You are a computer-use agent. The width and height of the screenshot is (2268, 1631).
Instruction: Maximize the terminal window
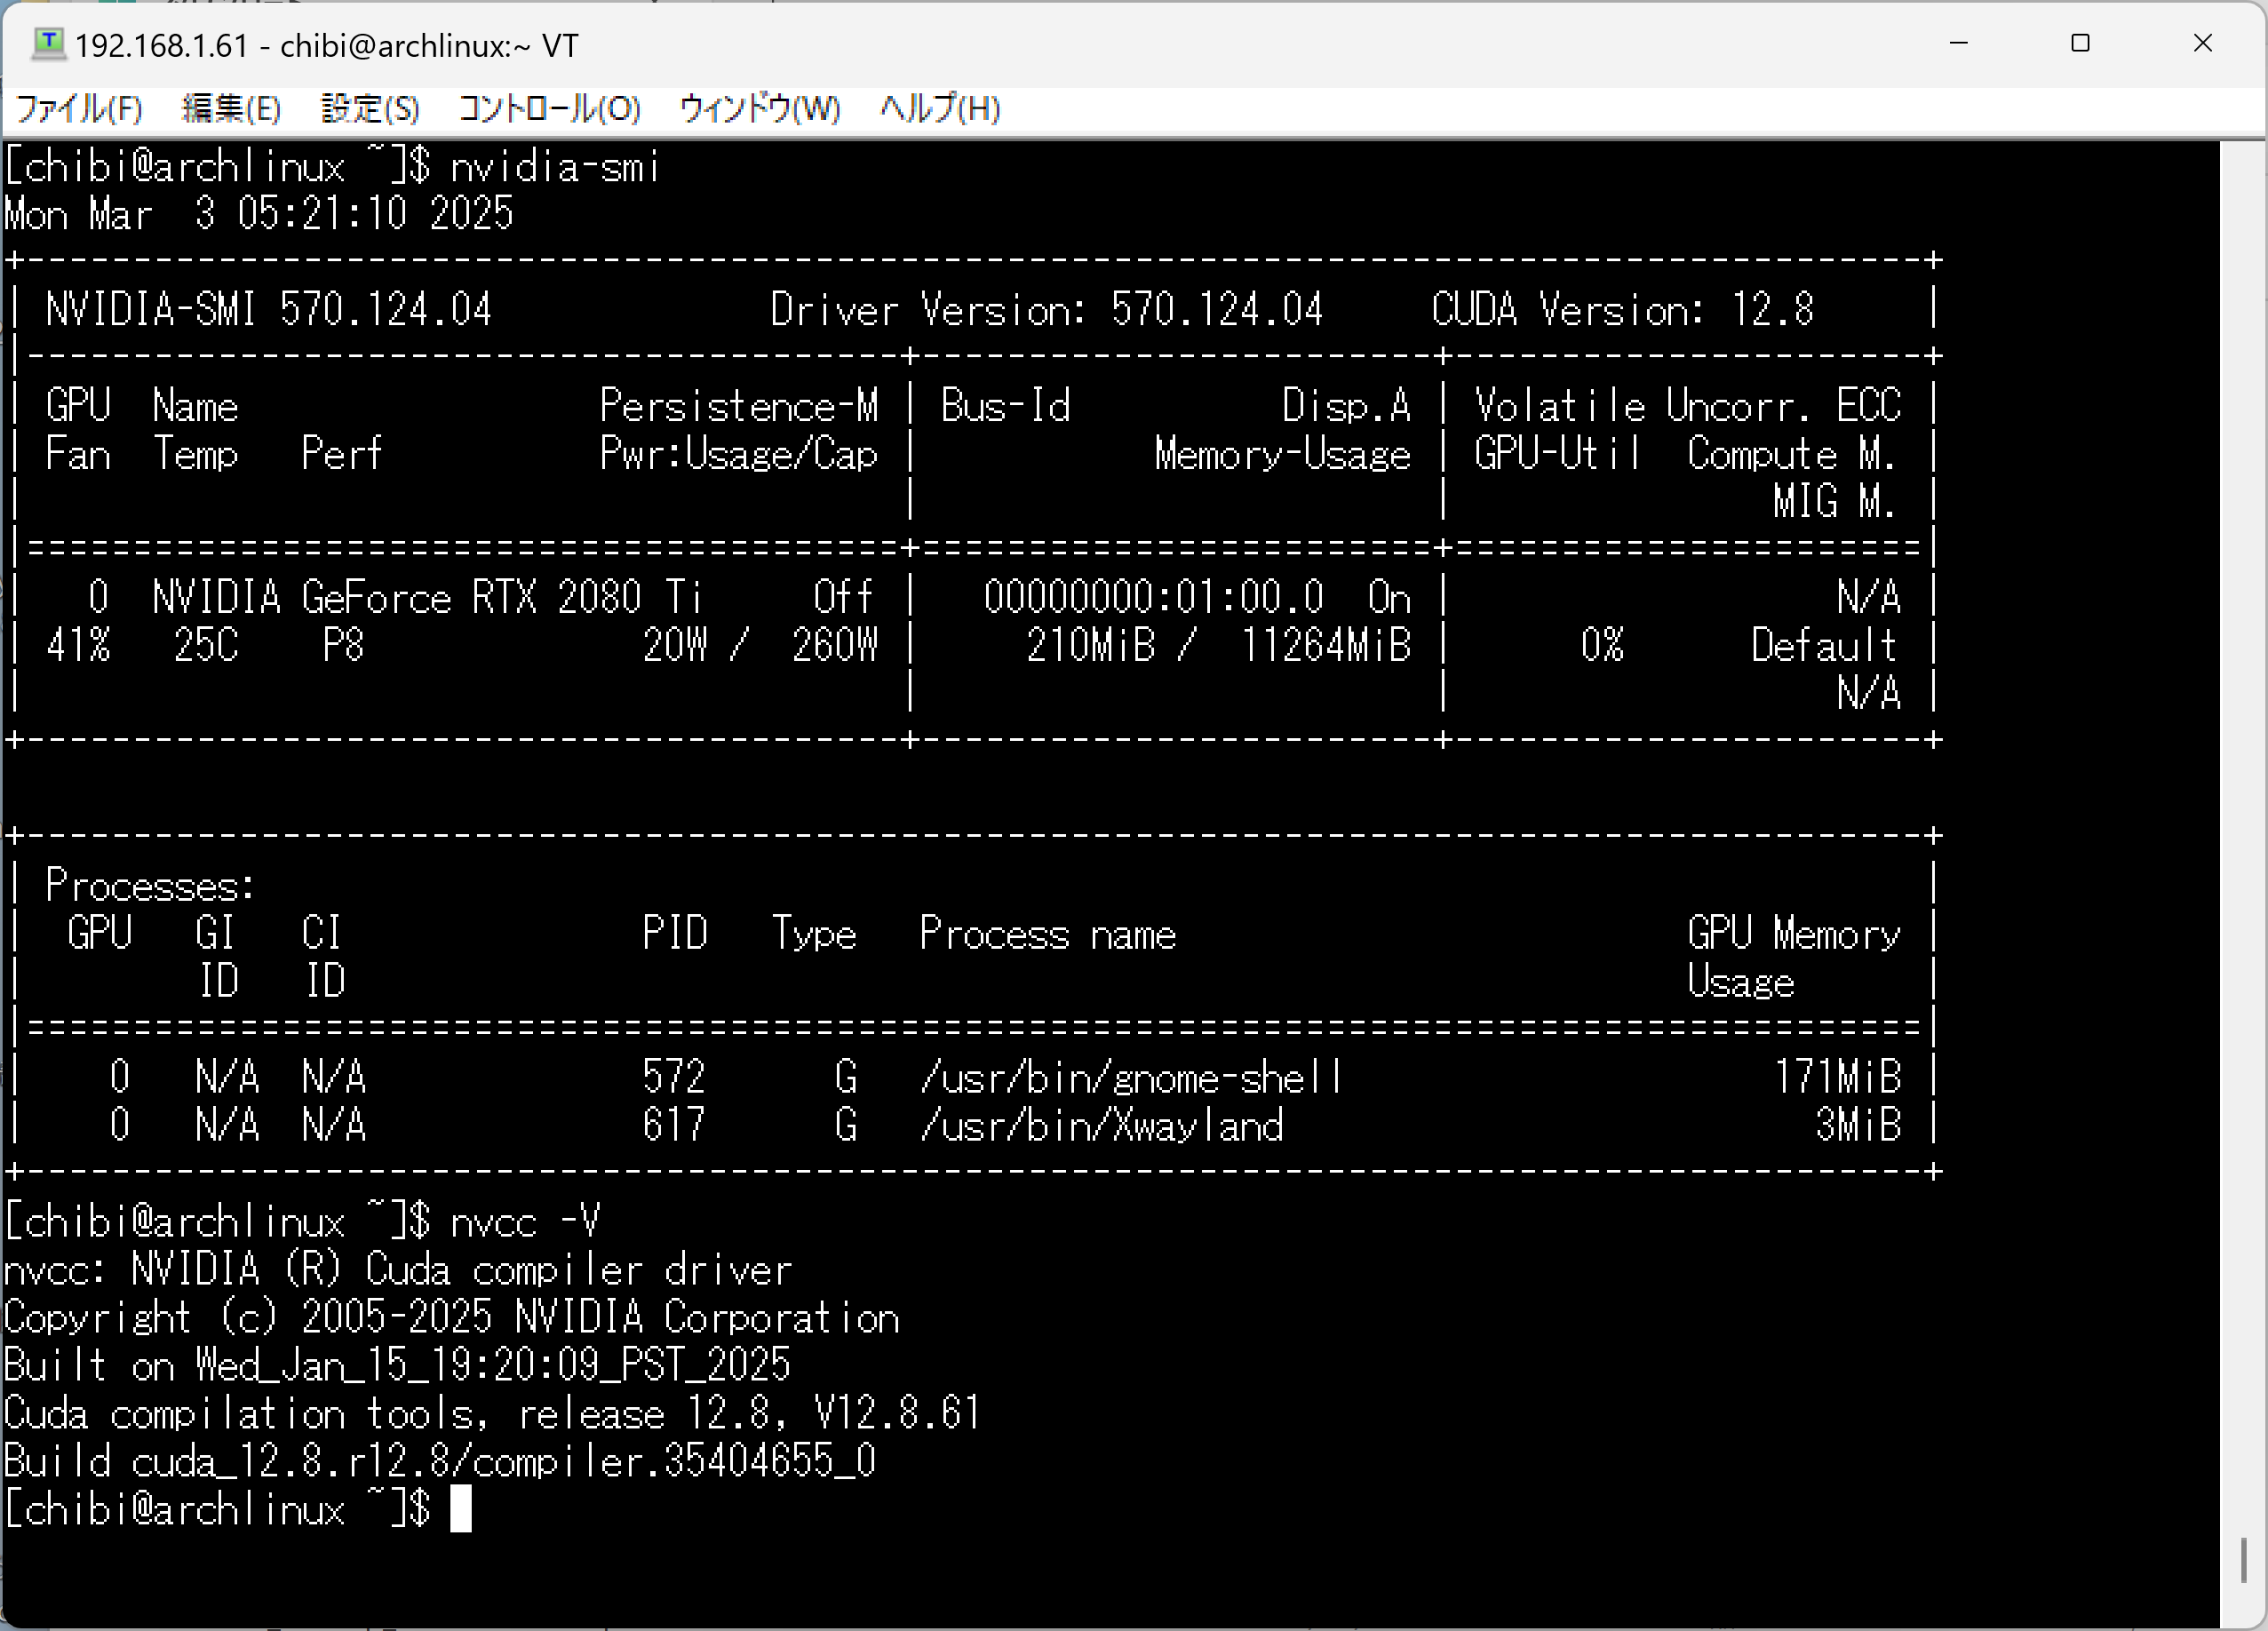coord(2080,44)
